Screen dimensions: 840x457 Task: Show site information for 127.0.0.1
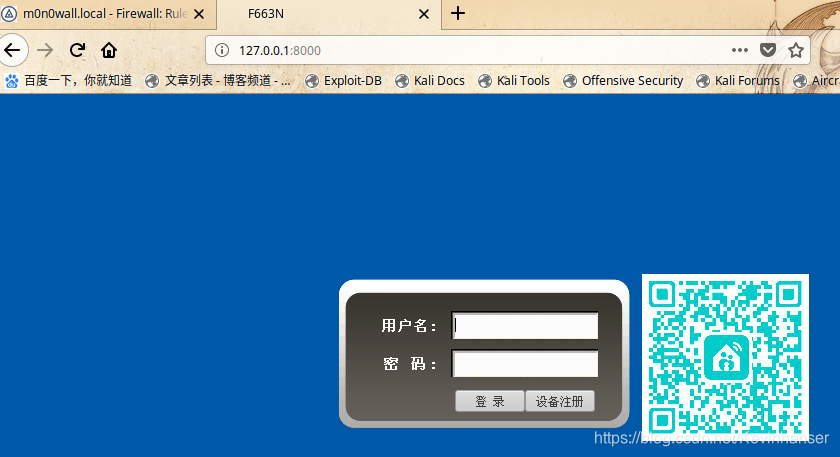222,50
